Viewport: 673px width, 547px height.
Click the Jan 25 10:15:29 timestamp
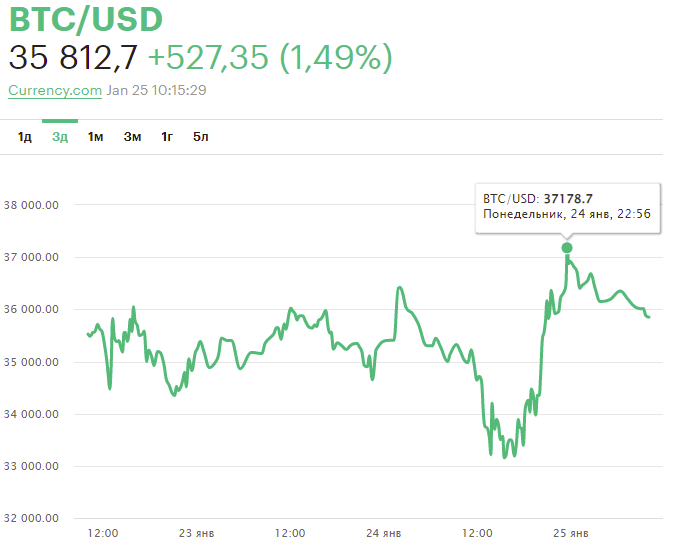(x=156, y=90)
